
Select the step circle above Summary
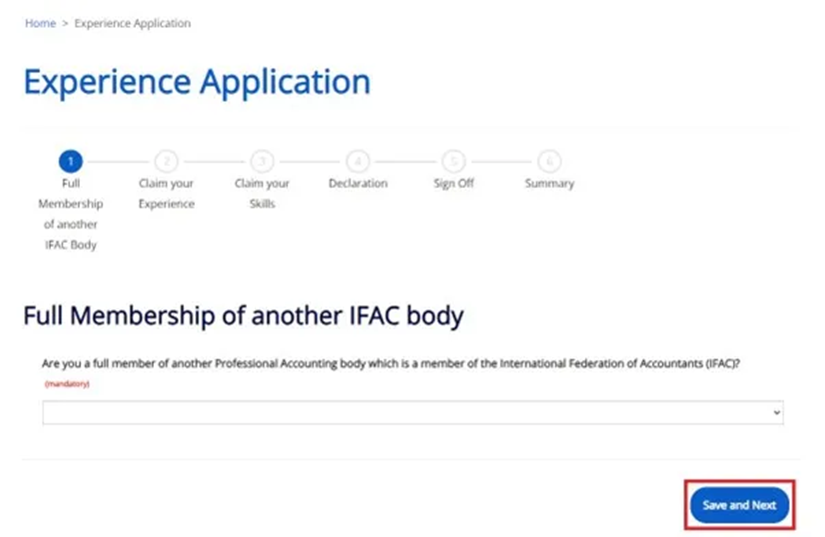[549, 160]
